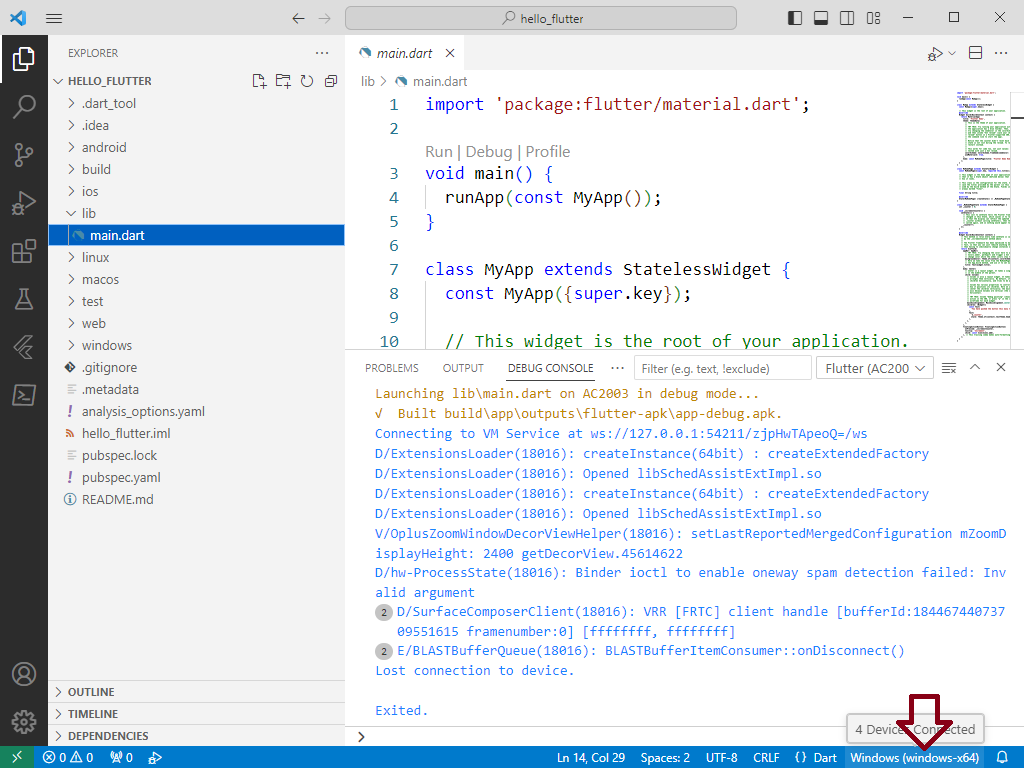The image size is (1024, 768).
Task: Switch to the OUTPUT panel tab
Action: coord(463,368)
